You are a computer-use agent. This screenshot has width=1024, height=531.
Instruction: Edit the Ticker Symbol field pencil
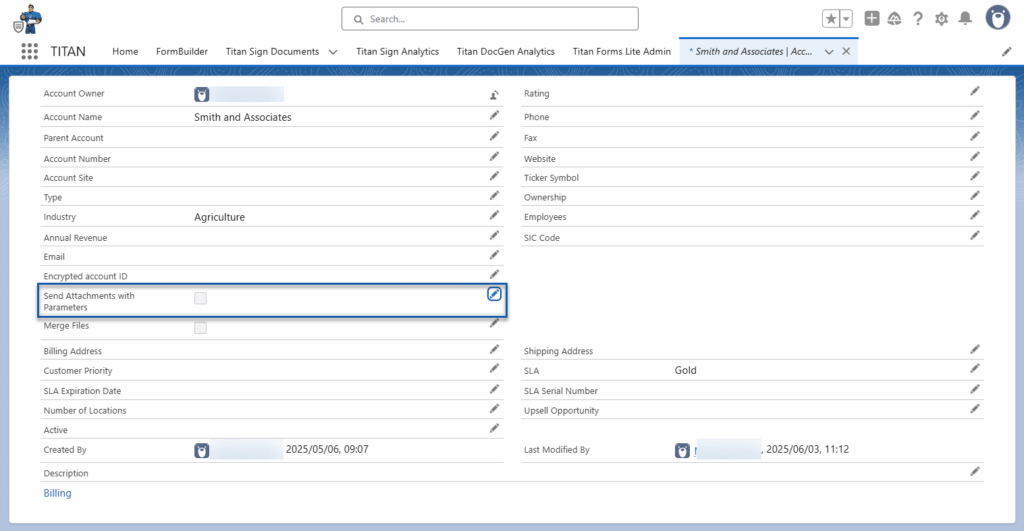coord(974,176)
